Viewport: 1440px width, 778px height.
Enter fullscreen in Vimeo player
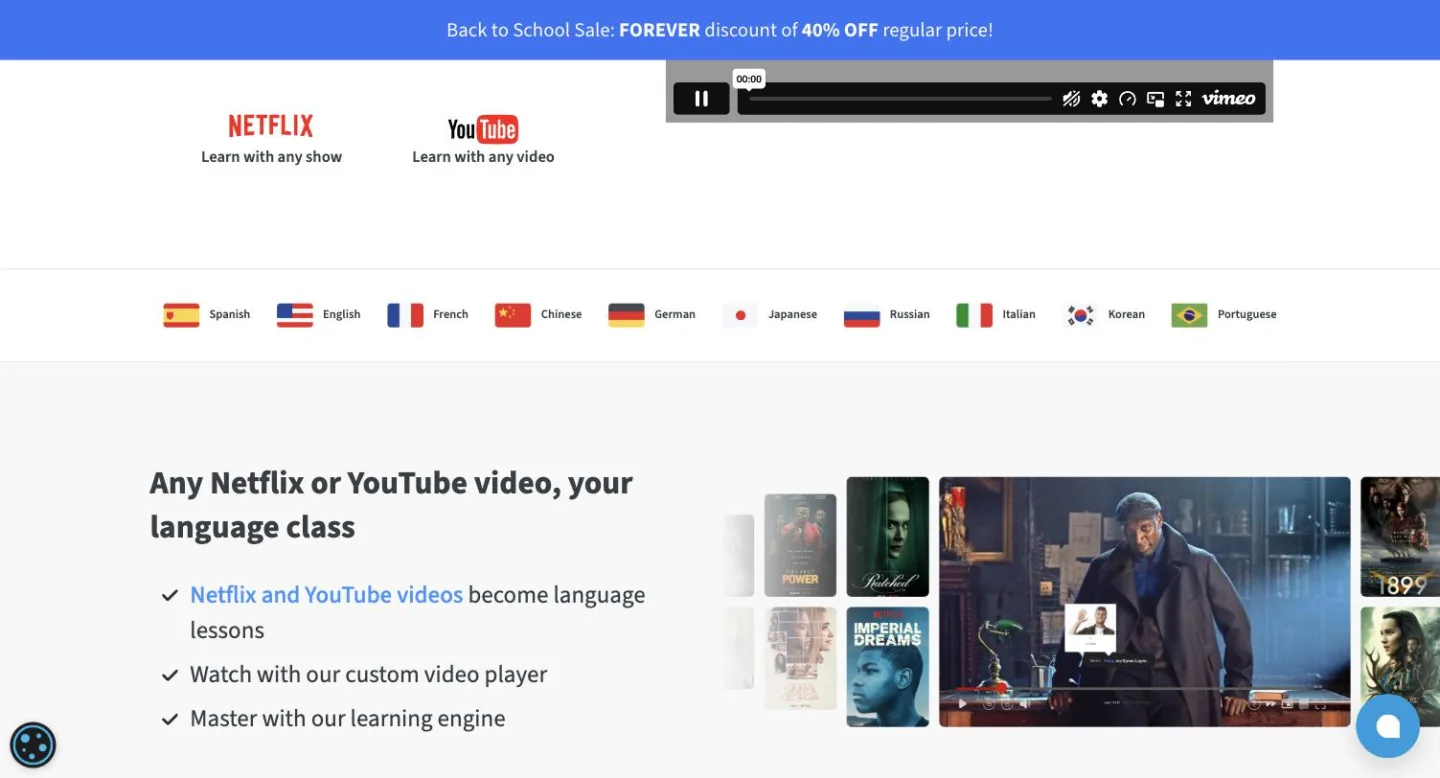tap(1183, 98)
